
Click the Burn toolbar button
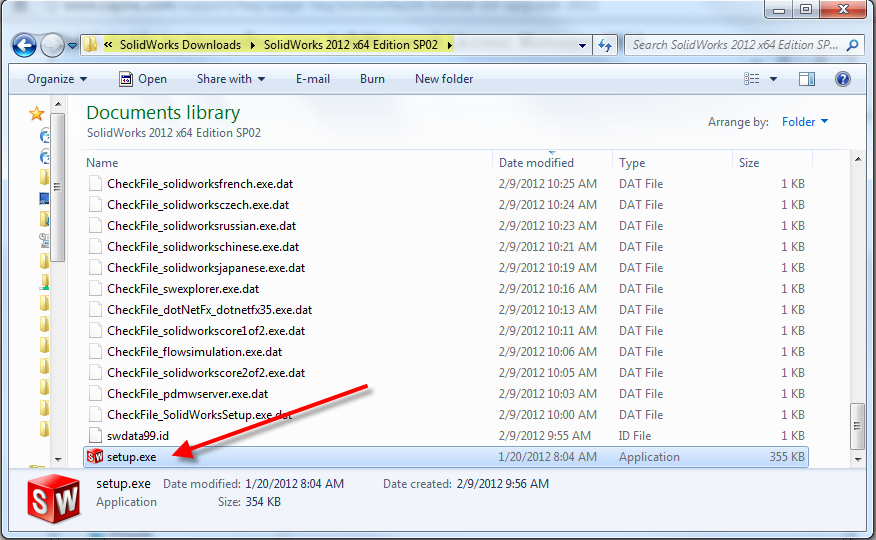372,79
